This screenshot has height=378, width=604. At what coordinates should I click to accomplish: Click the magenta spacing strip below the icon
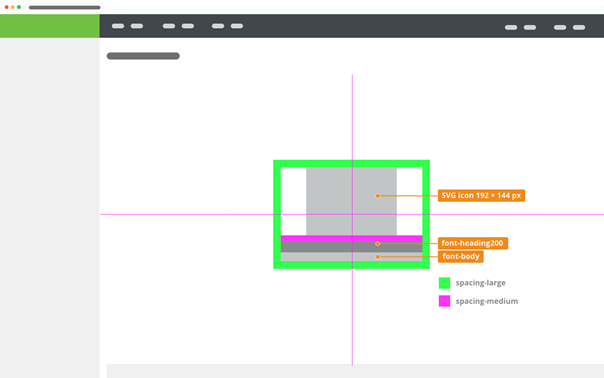click(x=351, y=239)
